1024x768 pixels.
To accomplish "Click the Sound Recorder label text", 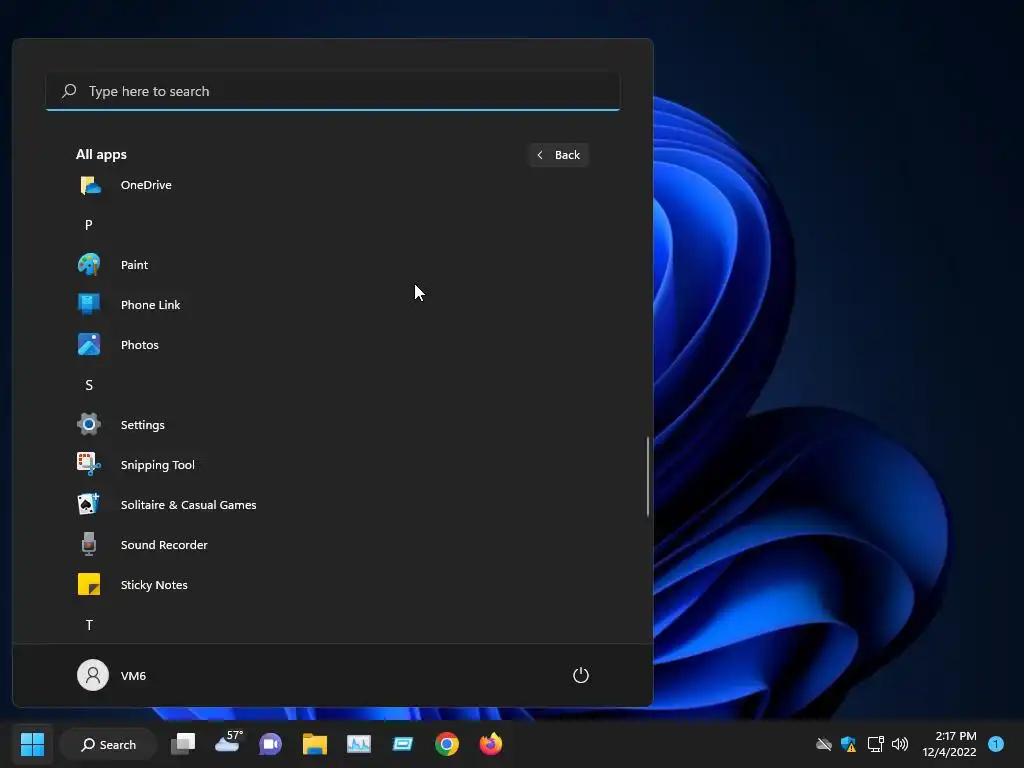I will [164, 545].
